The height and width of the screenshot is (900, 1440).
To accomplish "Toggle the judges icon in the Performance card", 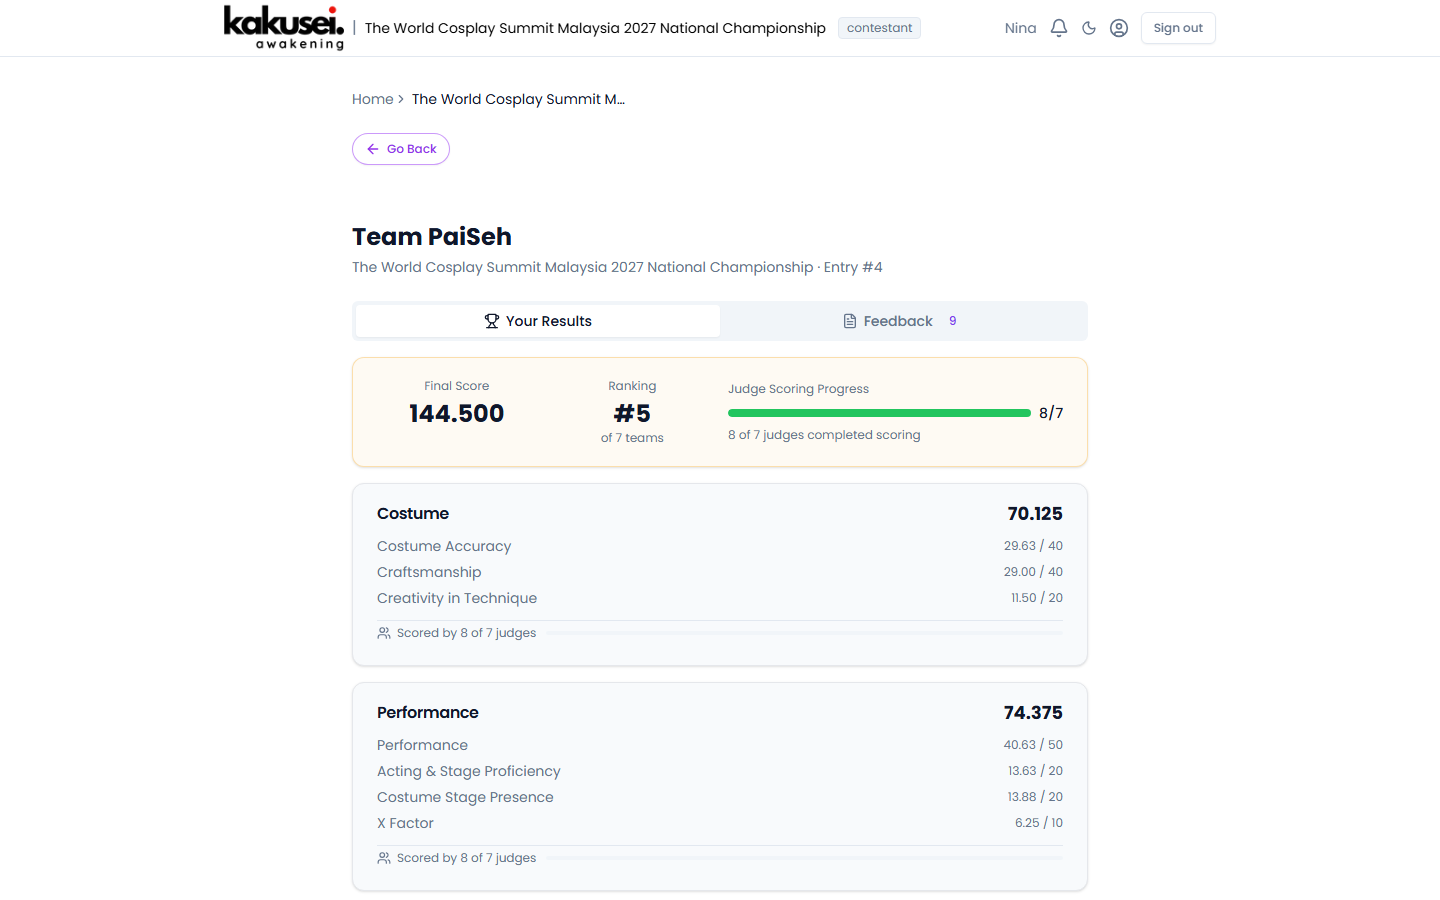I will pos(383,857).
